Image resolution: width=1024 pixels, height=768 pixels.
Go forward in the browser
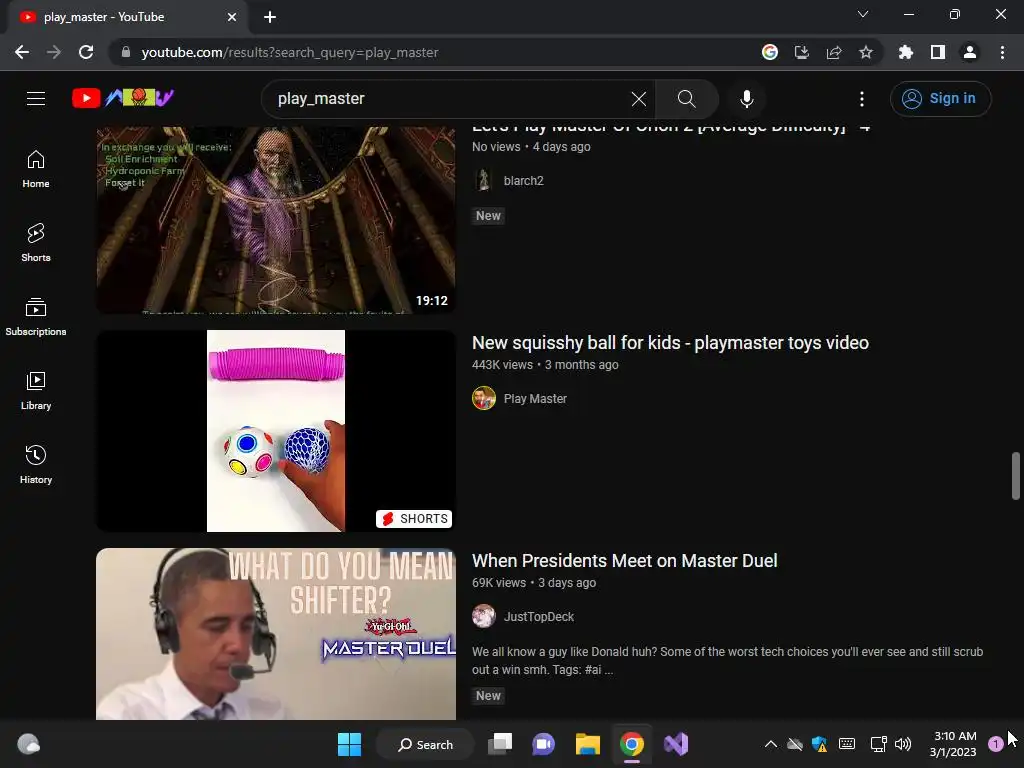pos(54,52)
